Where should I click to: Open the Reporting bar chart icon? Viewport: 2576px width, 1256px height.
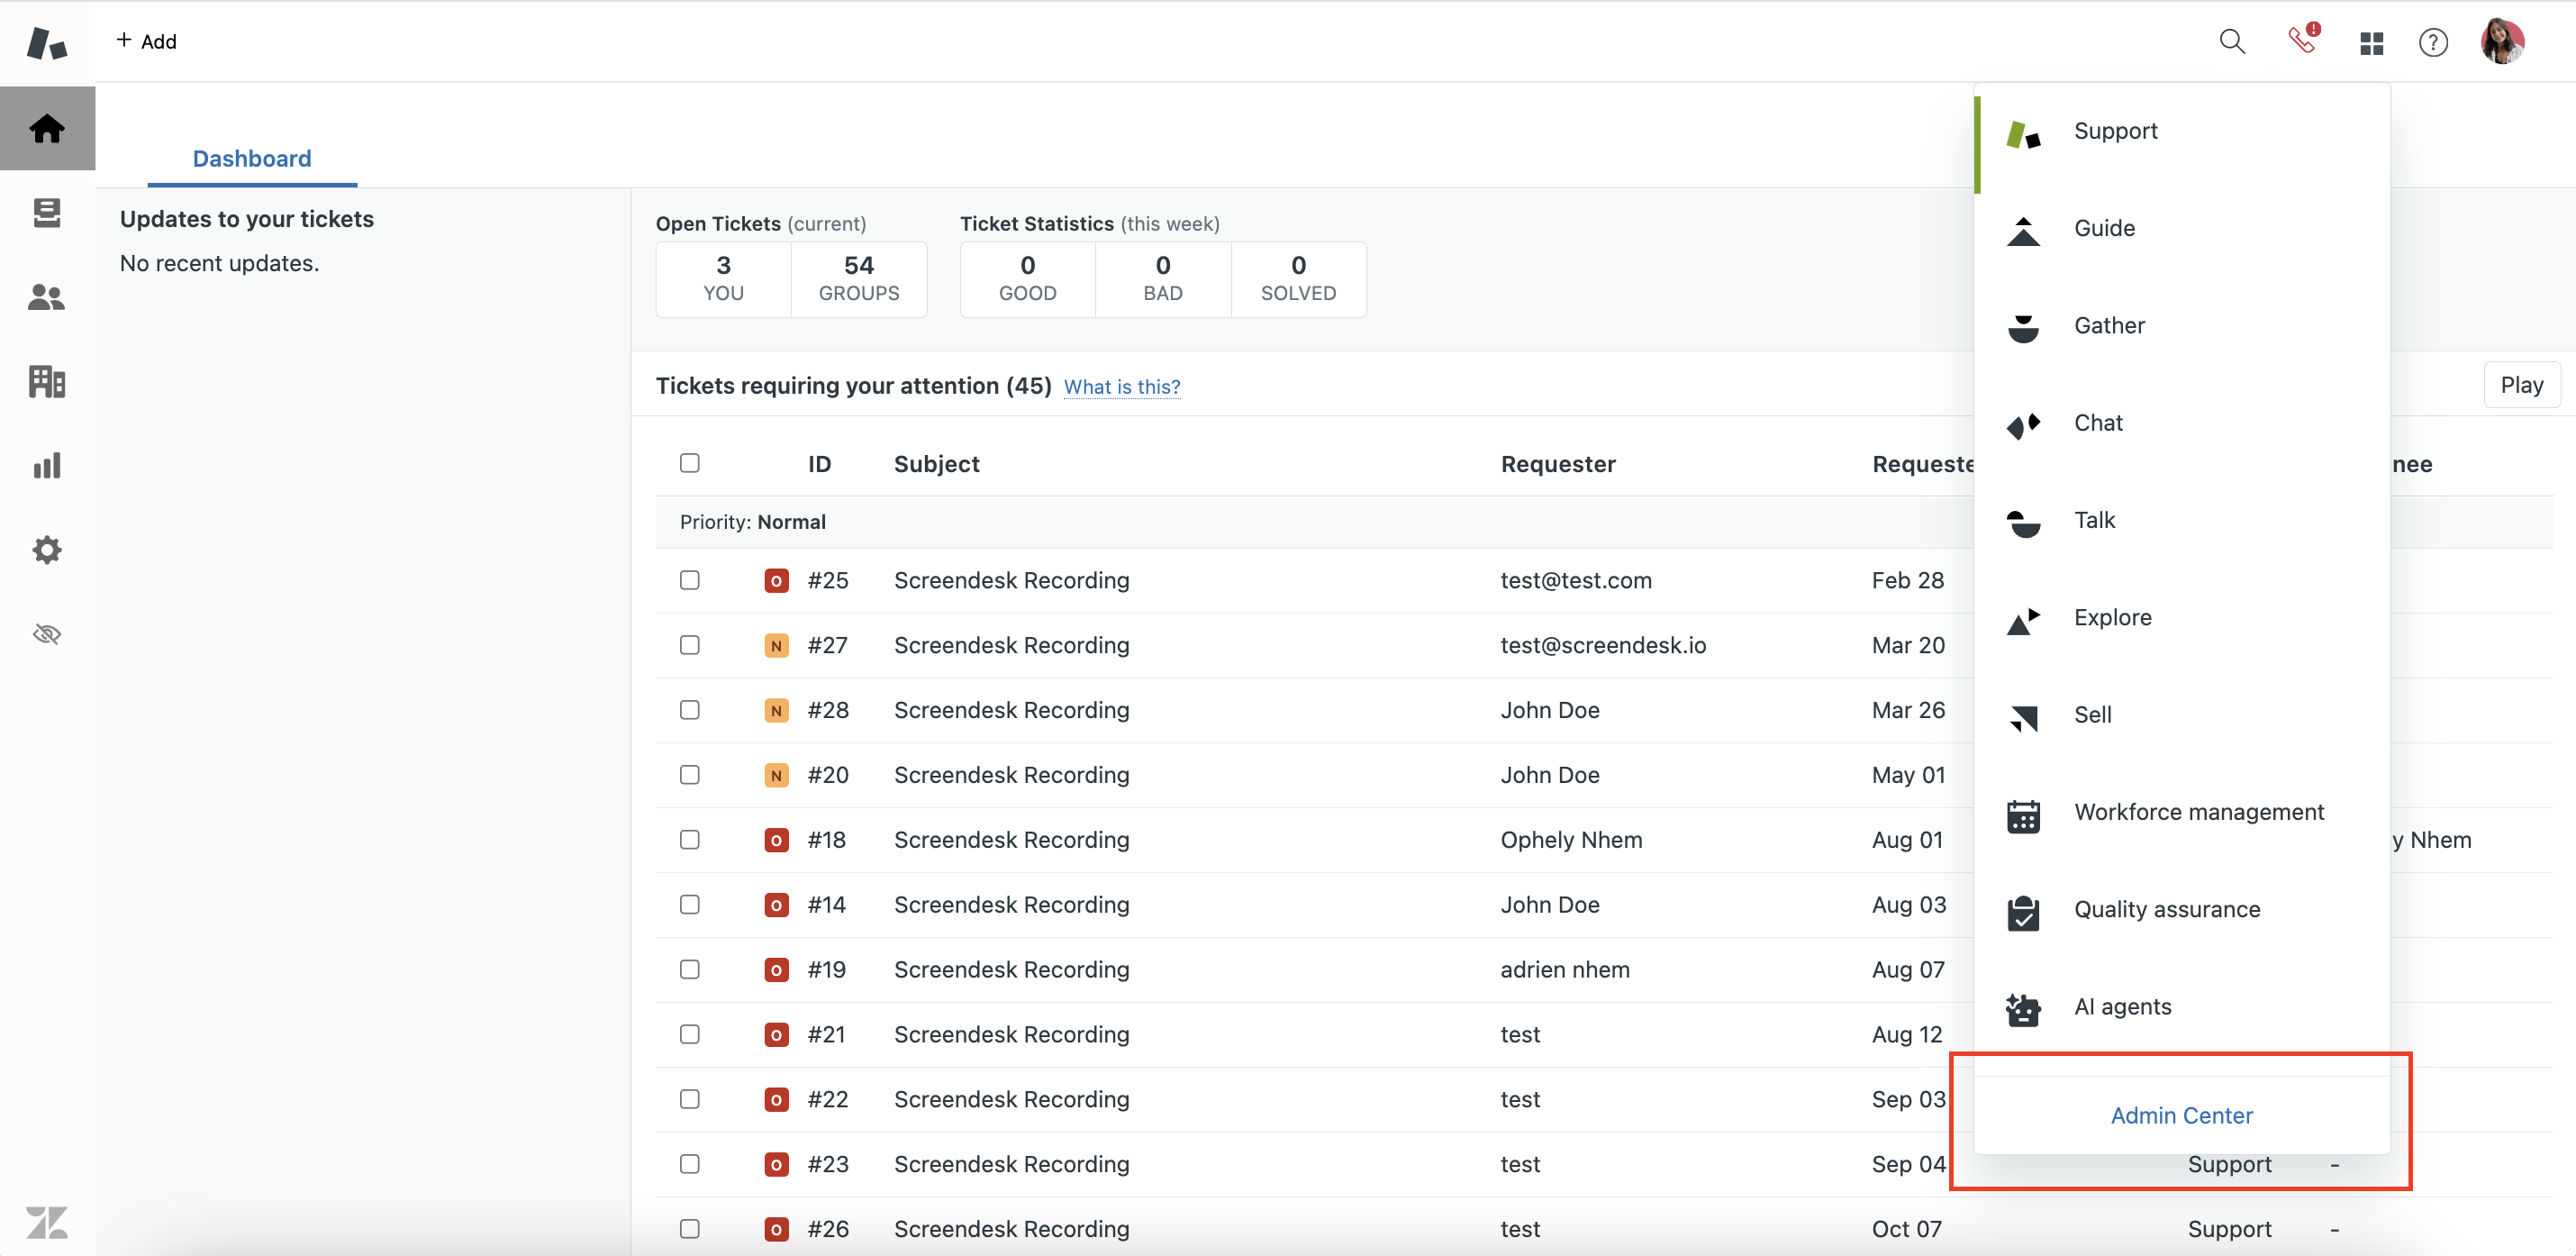(47, 465)
